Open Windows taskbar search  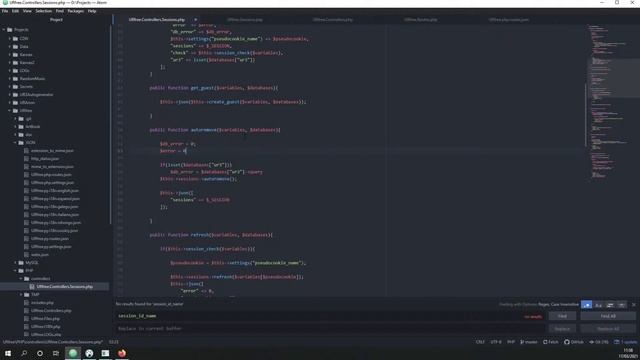(24, 353)
